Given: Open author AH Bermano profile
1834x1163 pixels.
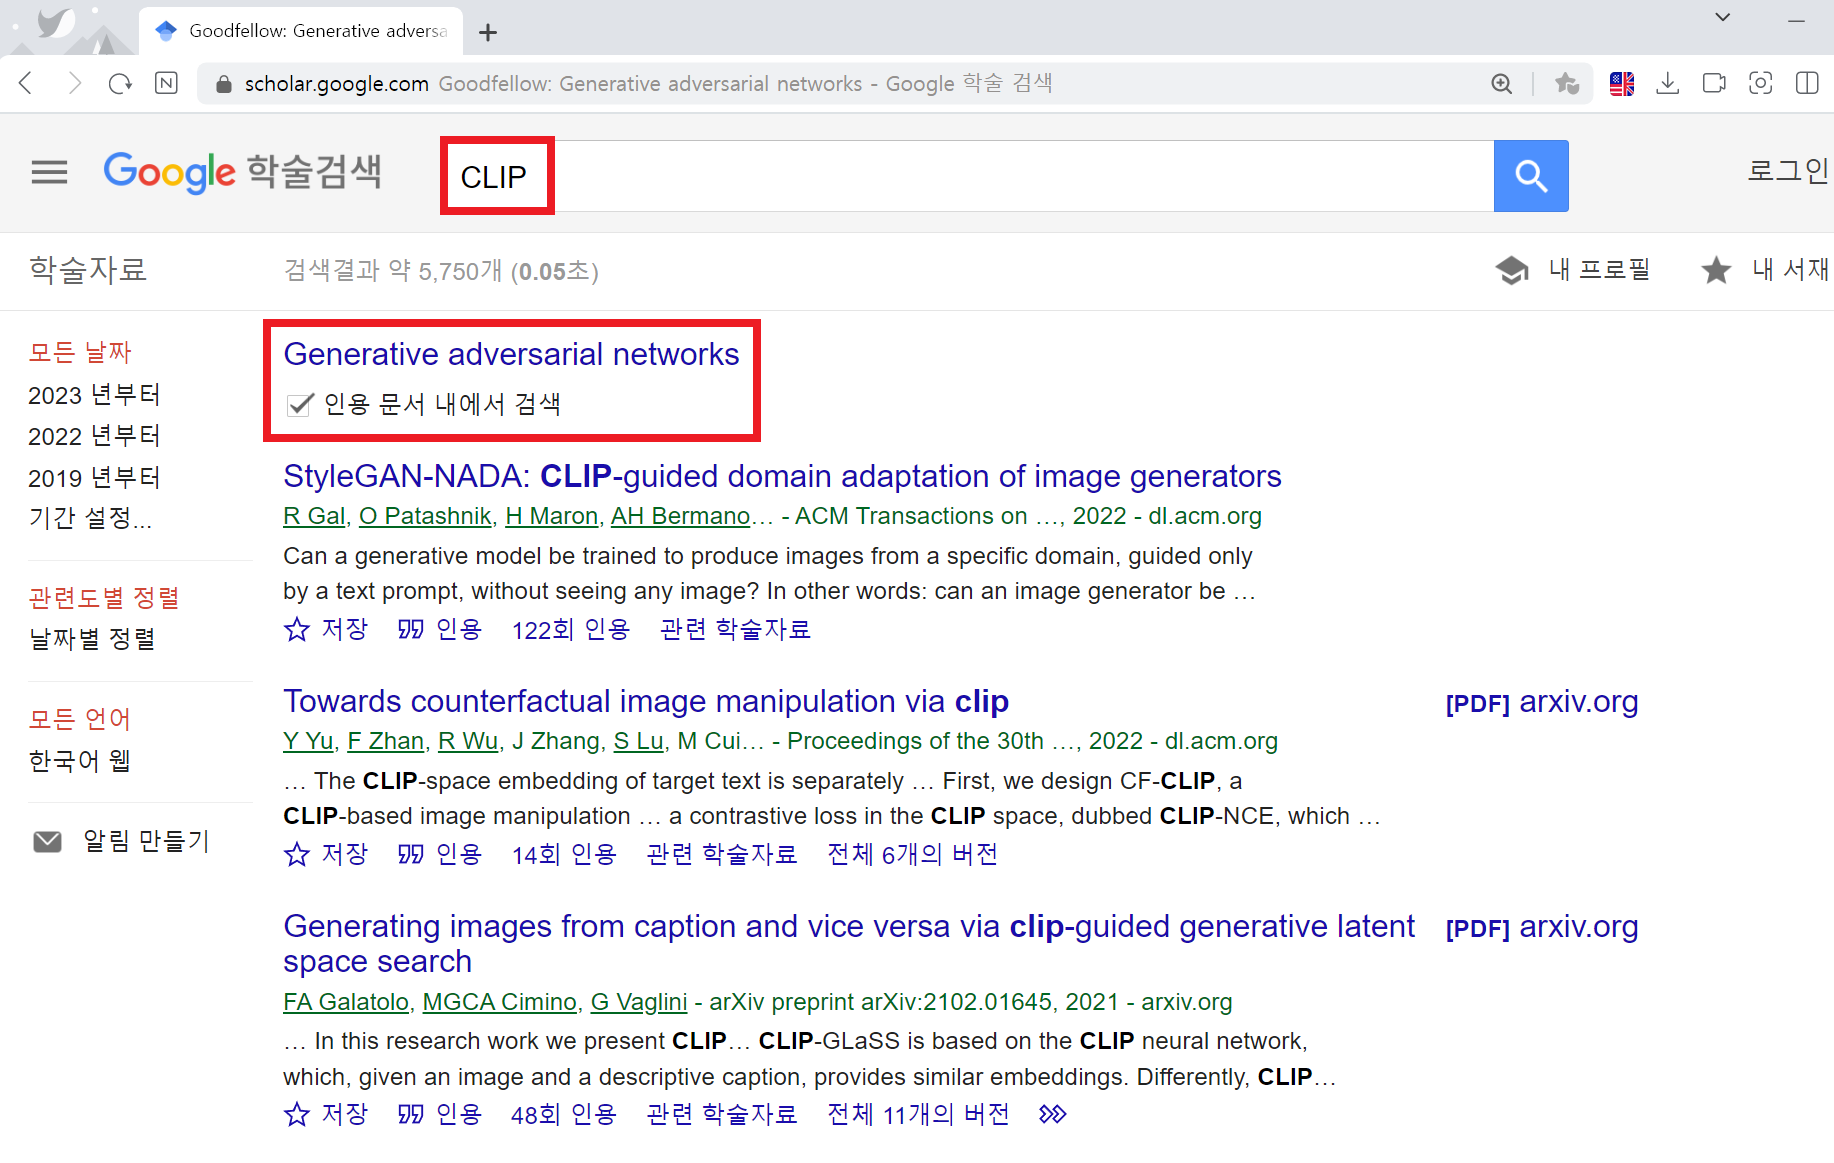Looking at the screenshot, I should [x=681, y=516].
